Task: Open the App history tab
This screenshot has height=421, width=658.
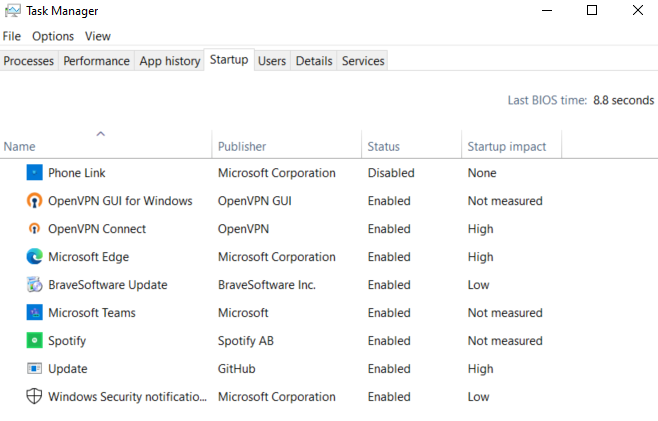Action: tap(170, 61)
